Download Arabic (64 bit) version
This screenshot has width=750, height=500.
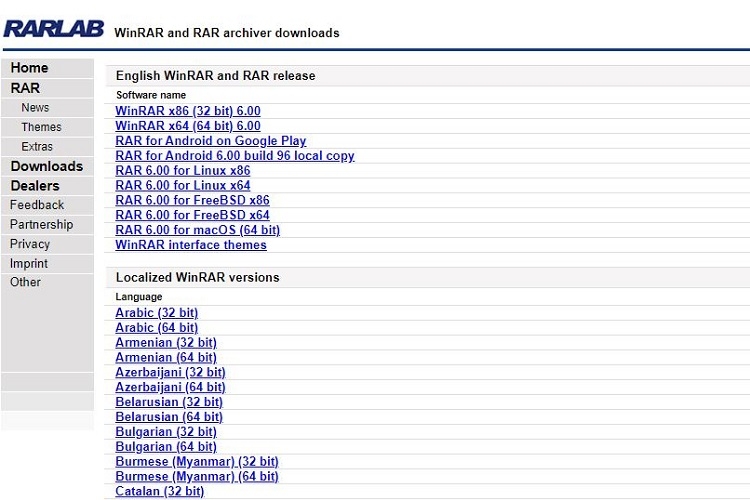coord(156,328)
